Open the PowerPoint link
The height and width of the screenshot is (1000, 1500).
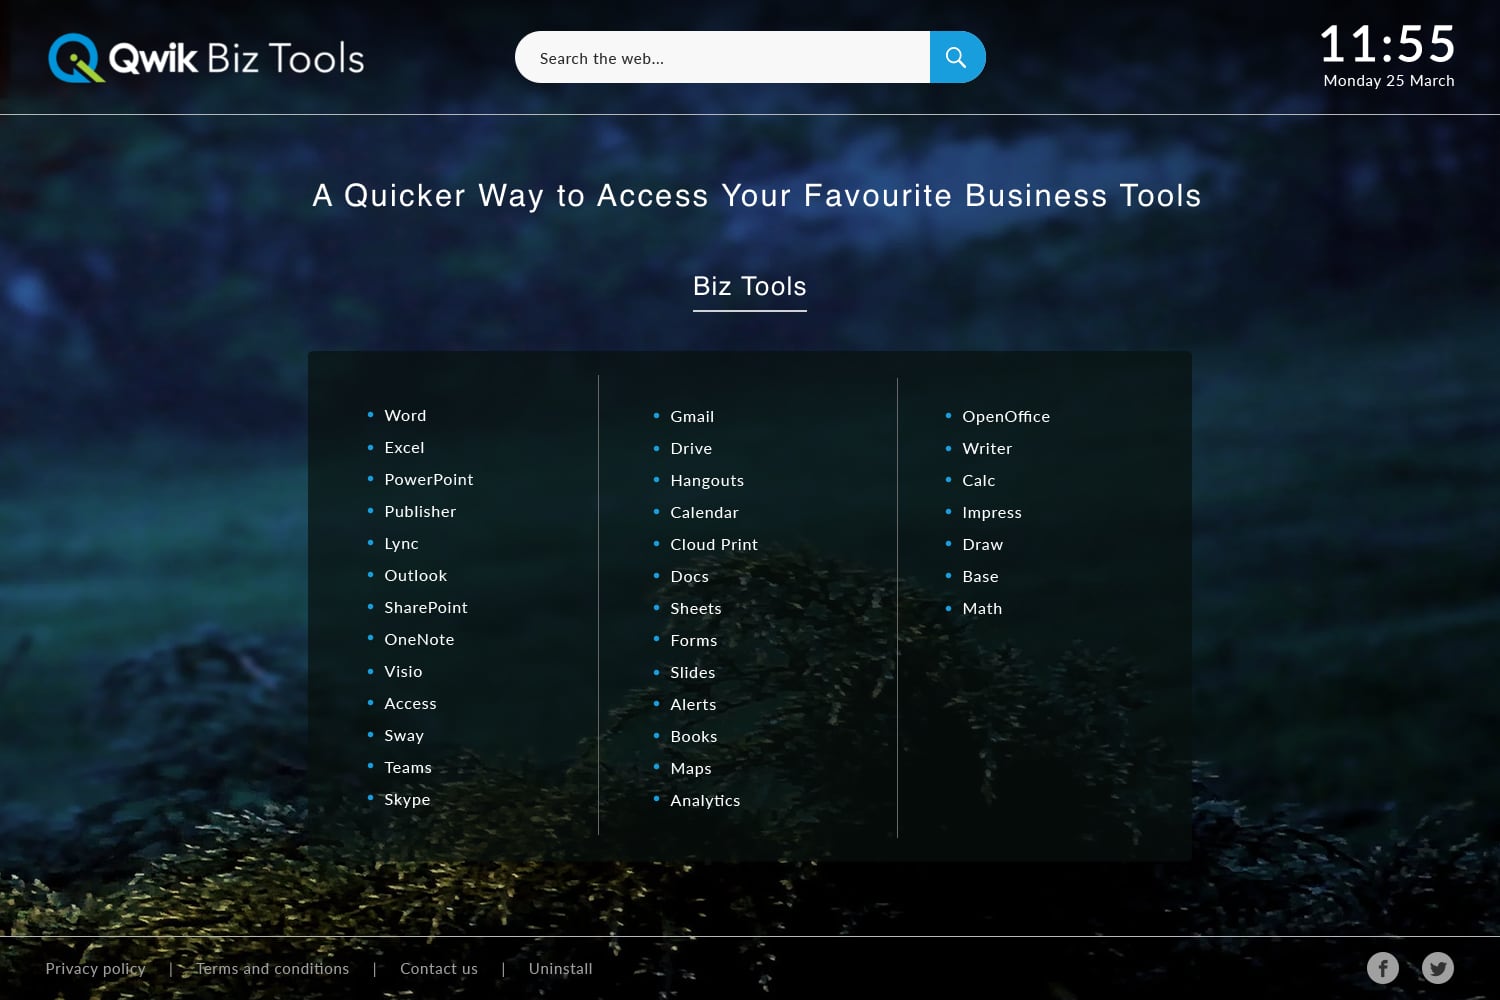tap(429, 479)
